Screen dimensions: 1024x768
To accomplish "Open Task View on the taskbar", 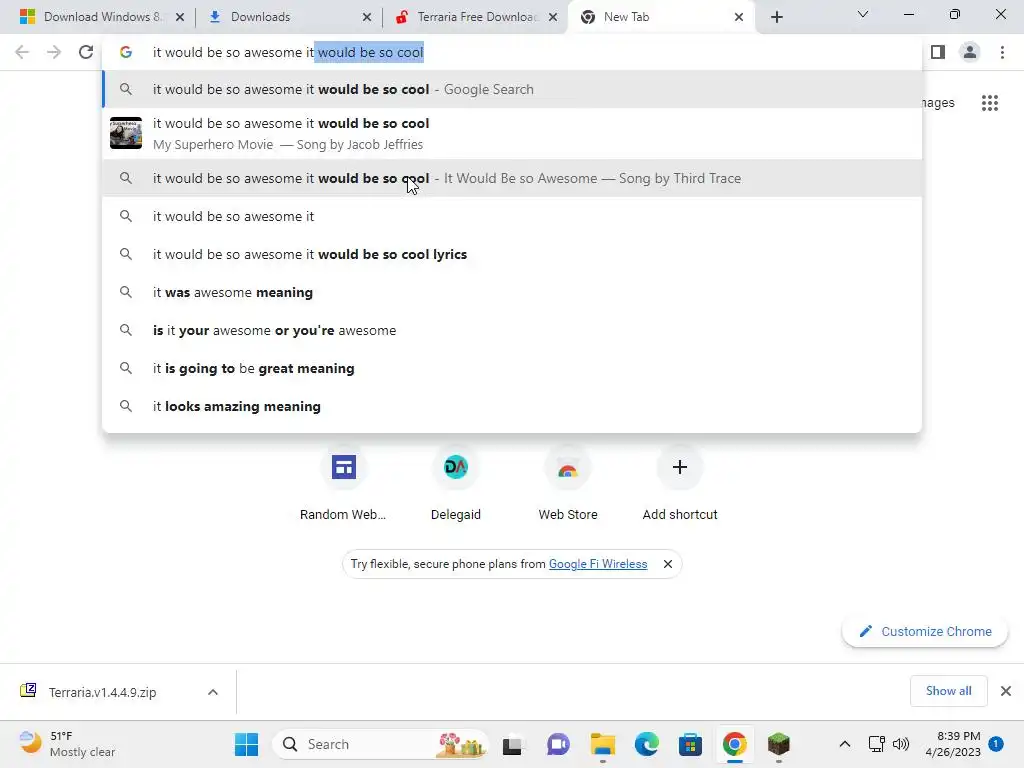I will tap(513, 744).
